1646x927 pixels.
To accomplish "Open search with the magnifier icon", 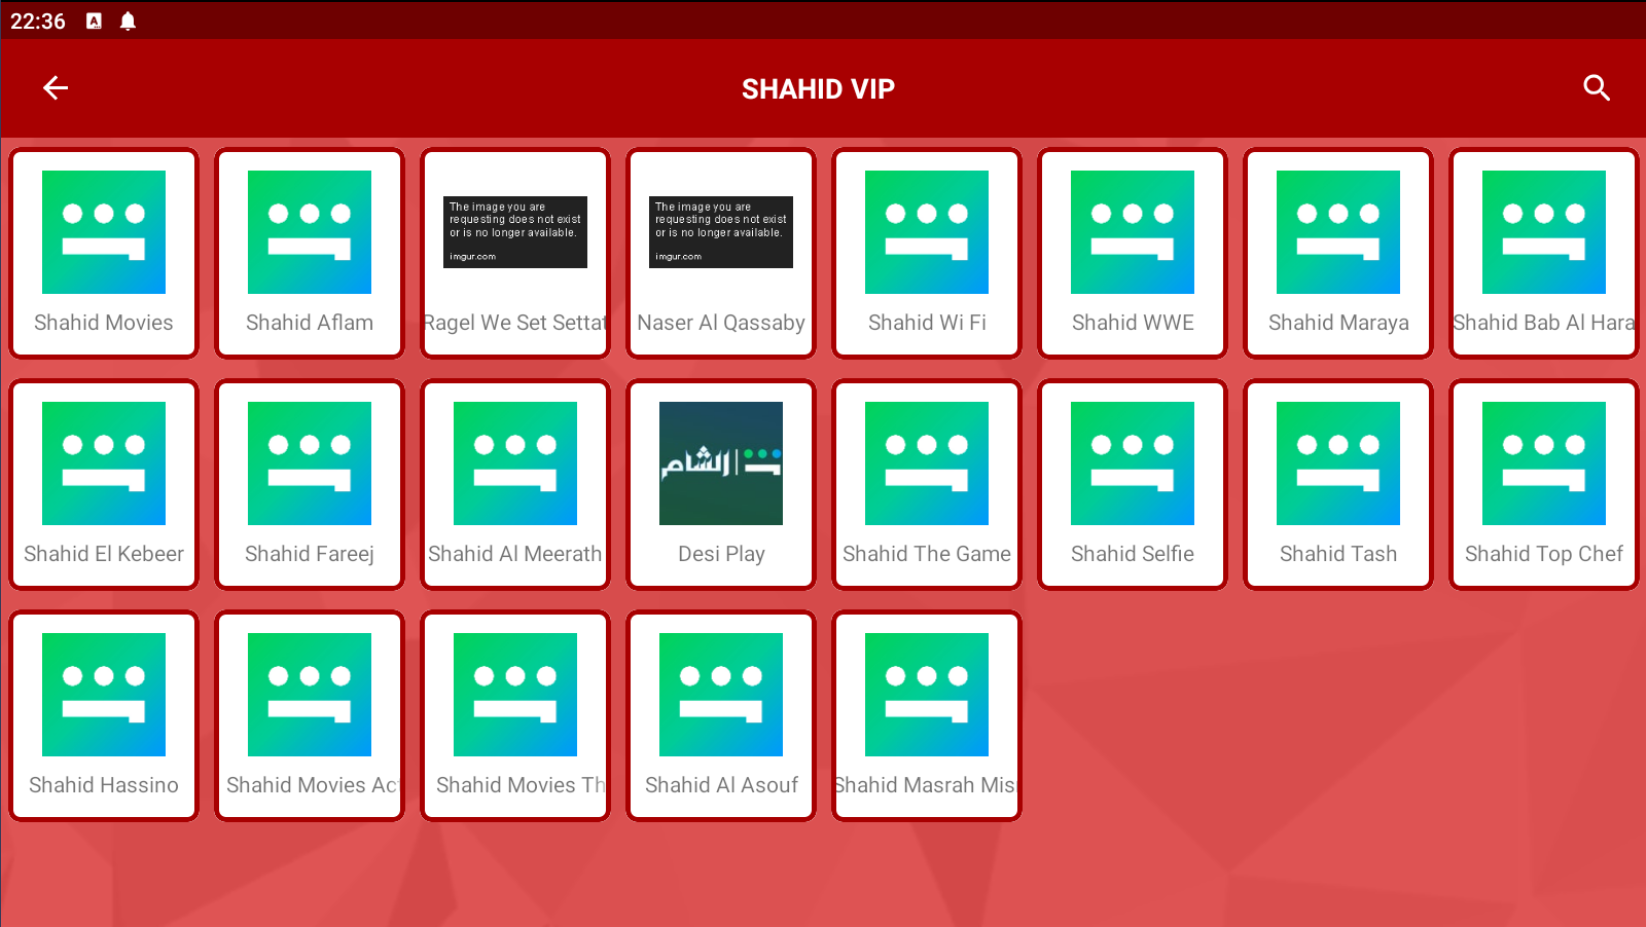I will coord(1596,88).
